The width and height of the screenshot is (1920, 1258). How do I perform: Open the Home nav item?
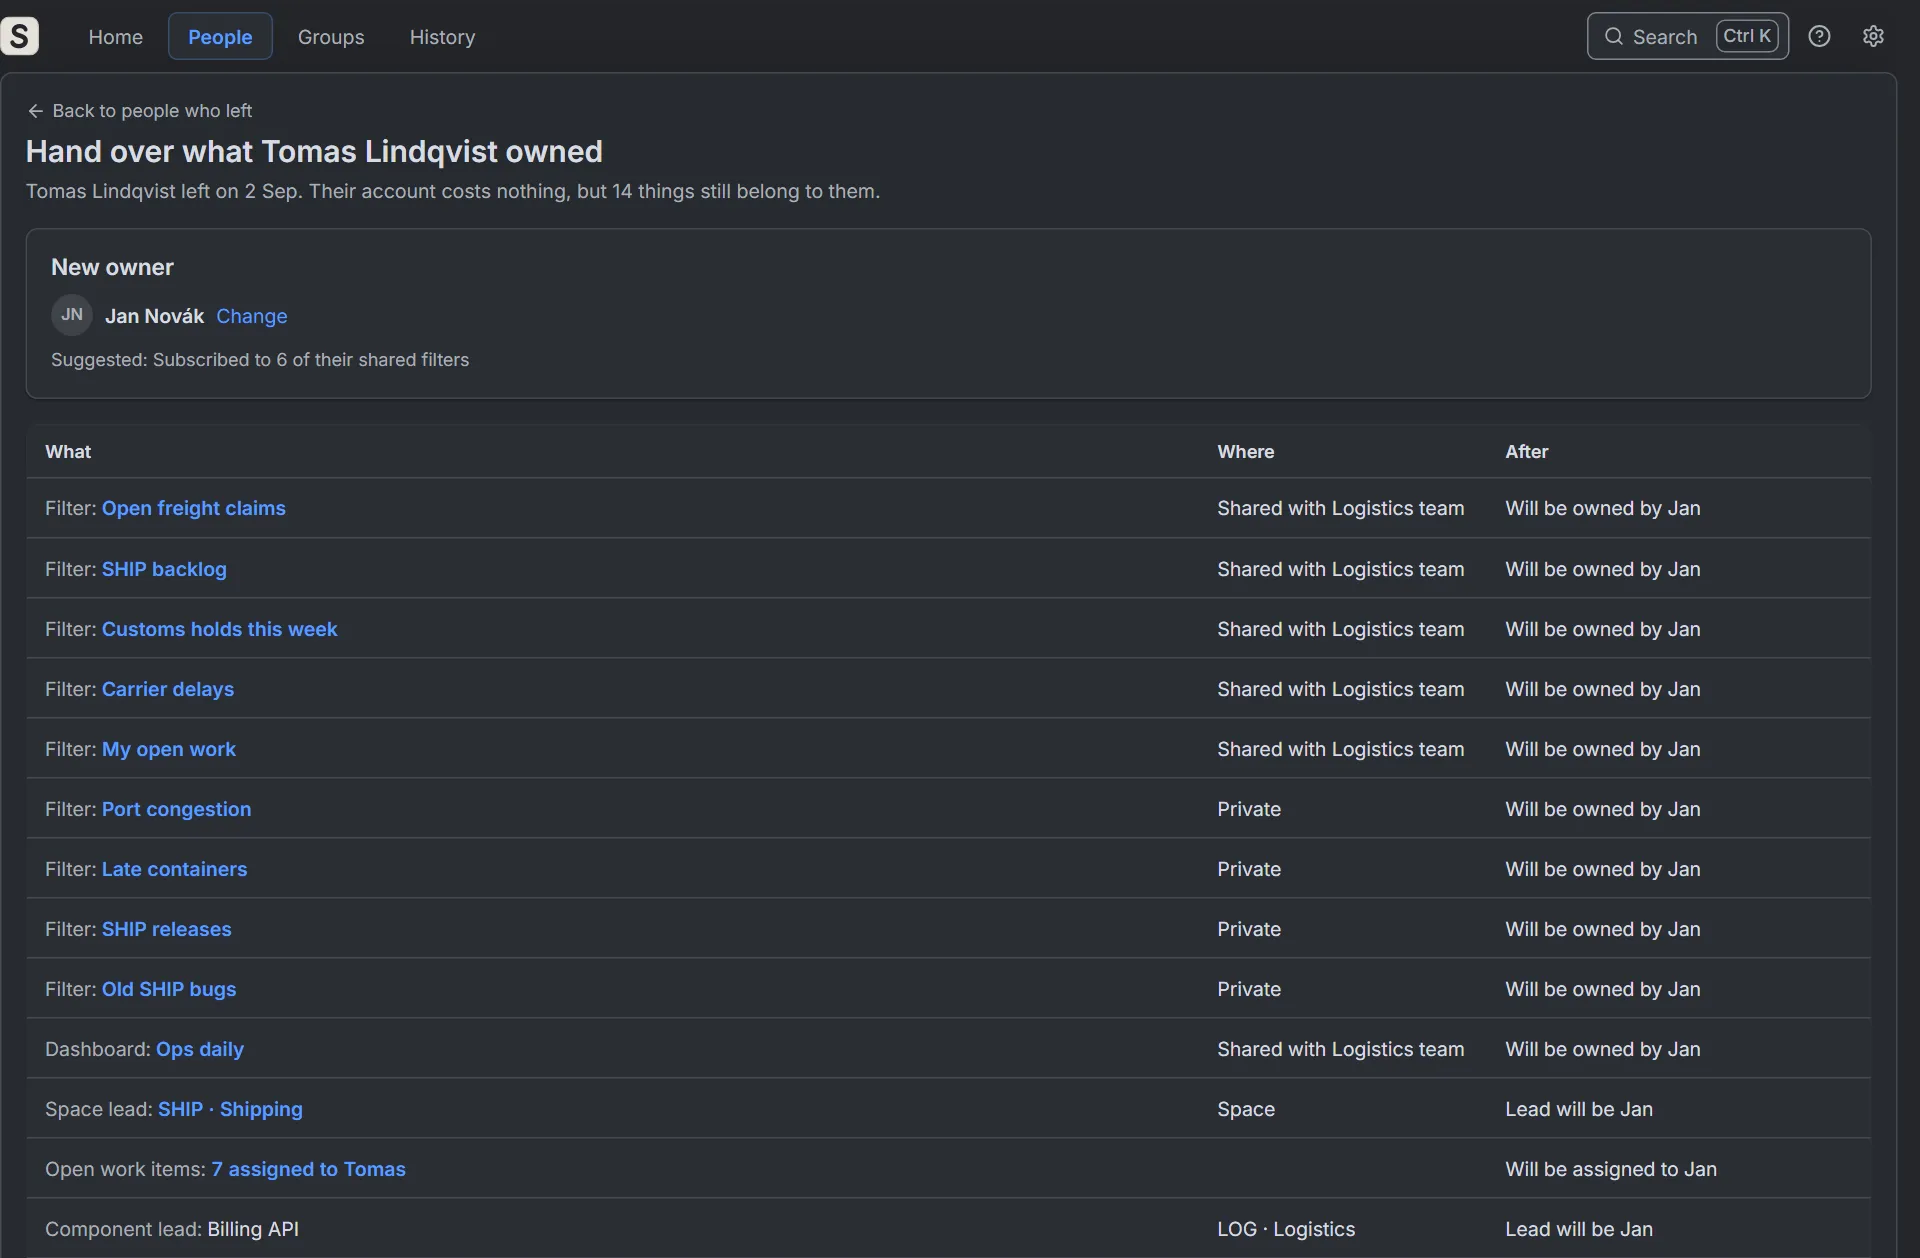tap(116, 37)
